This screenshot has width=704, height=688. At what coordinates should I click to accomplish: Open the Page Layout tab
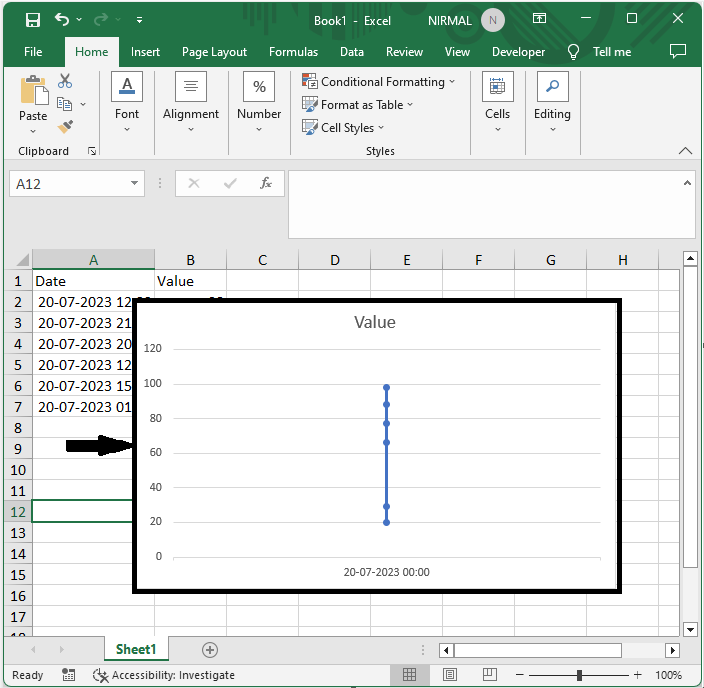tap(214, 52)
